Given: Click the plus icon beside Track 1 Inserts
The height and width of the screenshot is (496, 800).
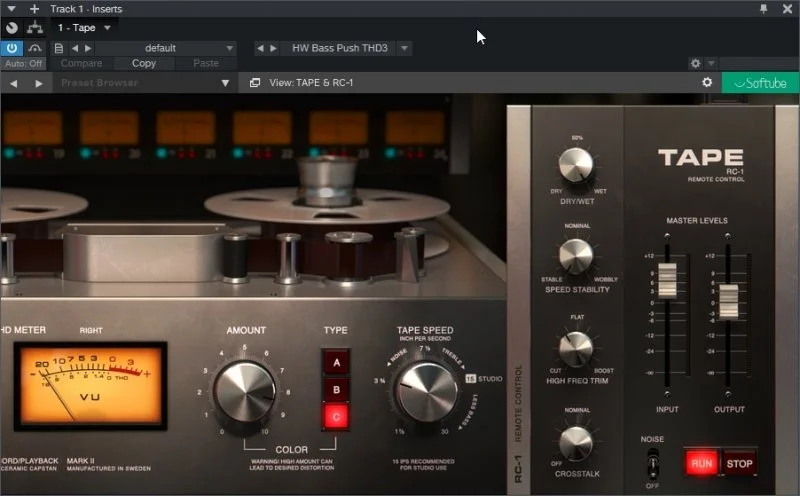Looking at the screenshot, I should (x=34, y=9).
